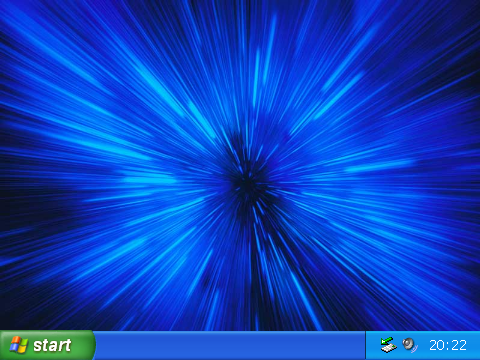Click the sound icon left of the clock
The image size is (480, 360).
pos(410,345)
